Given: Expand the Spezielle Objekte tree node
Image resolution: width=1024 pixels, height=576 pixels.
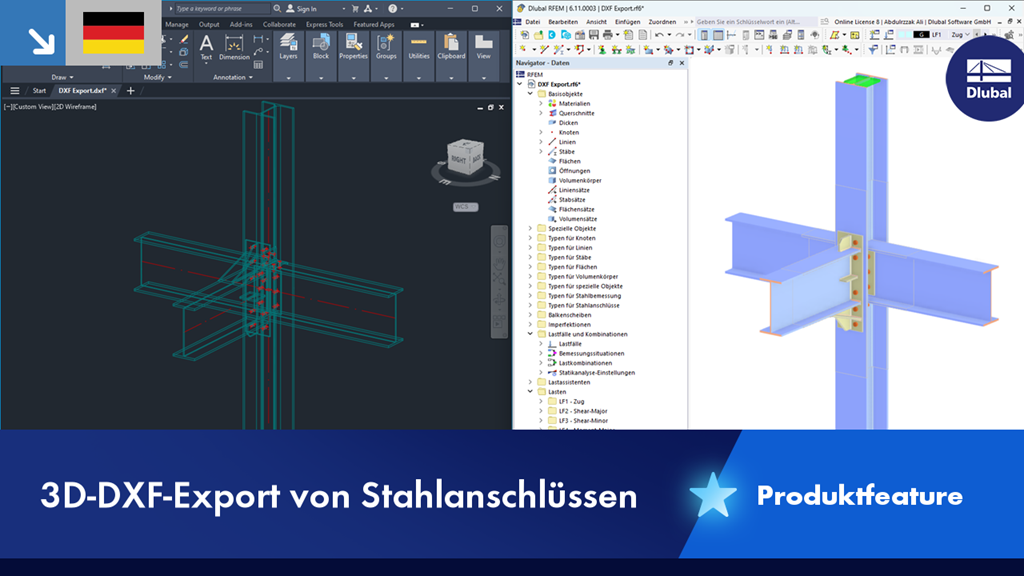Looking at the screenshot, I should [x=530, y=229].
